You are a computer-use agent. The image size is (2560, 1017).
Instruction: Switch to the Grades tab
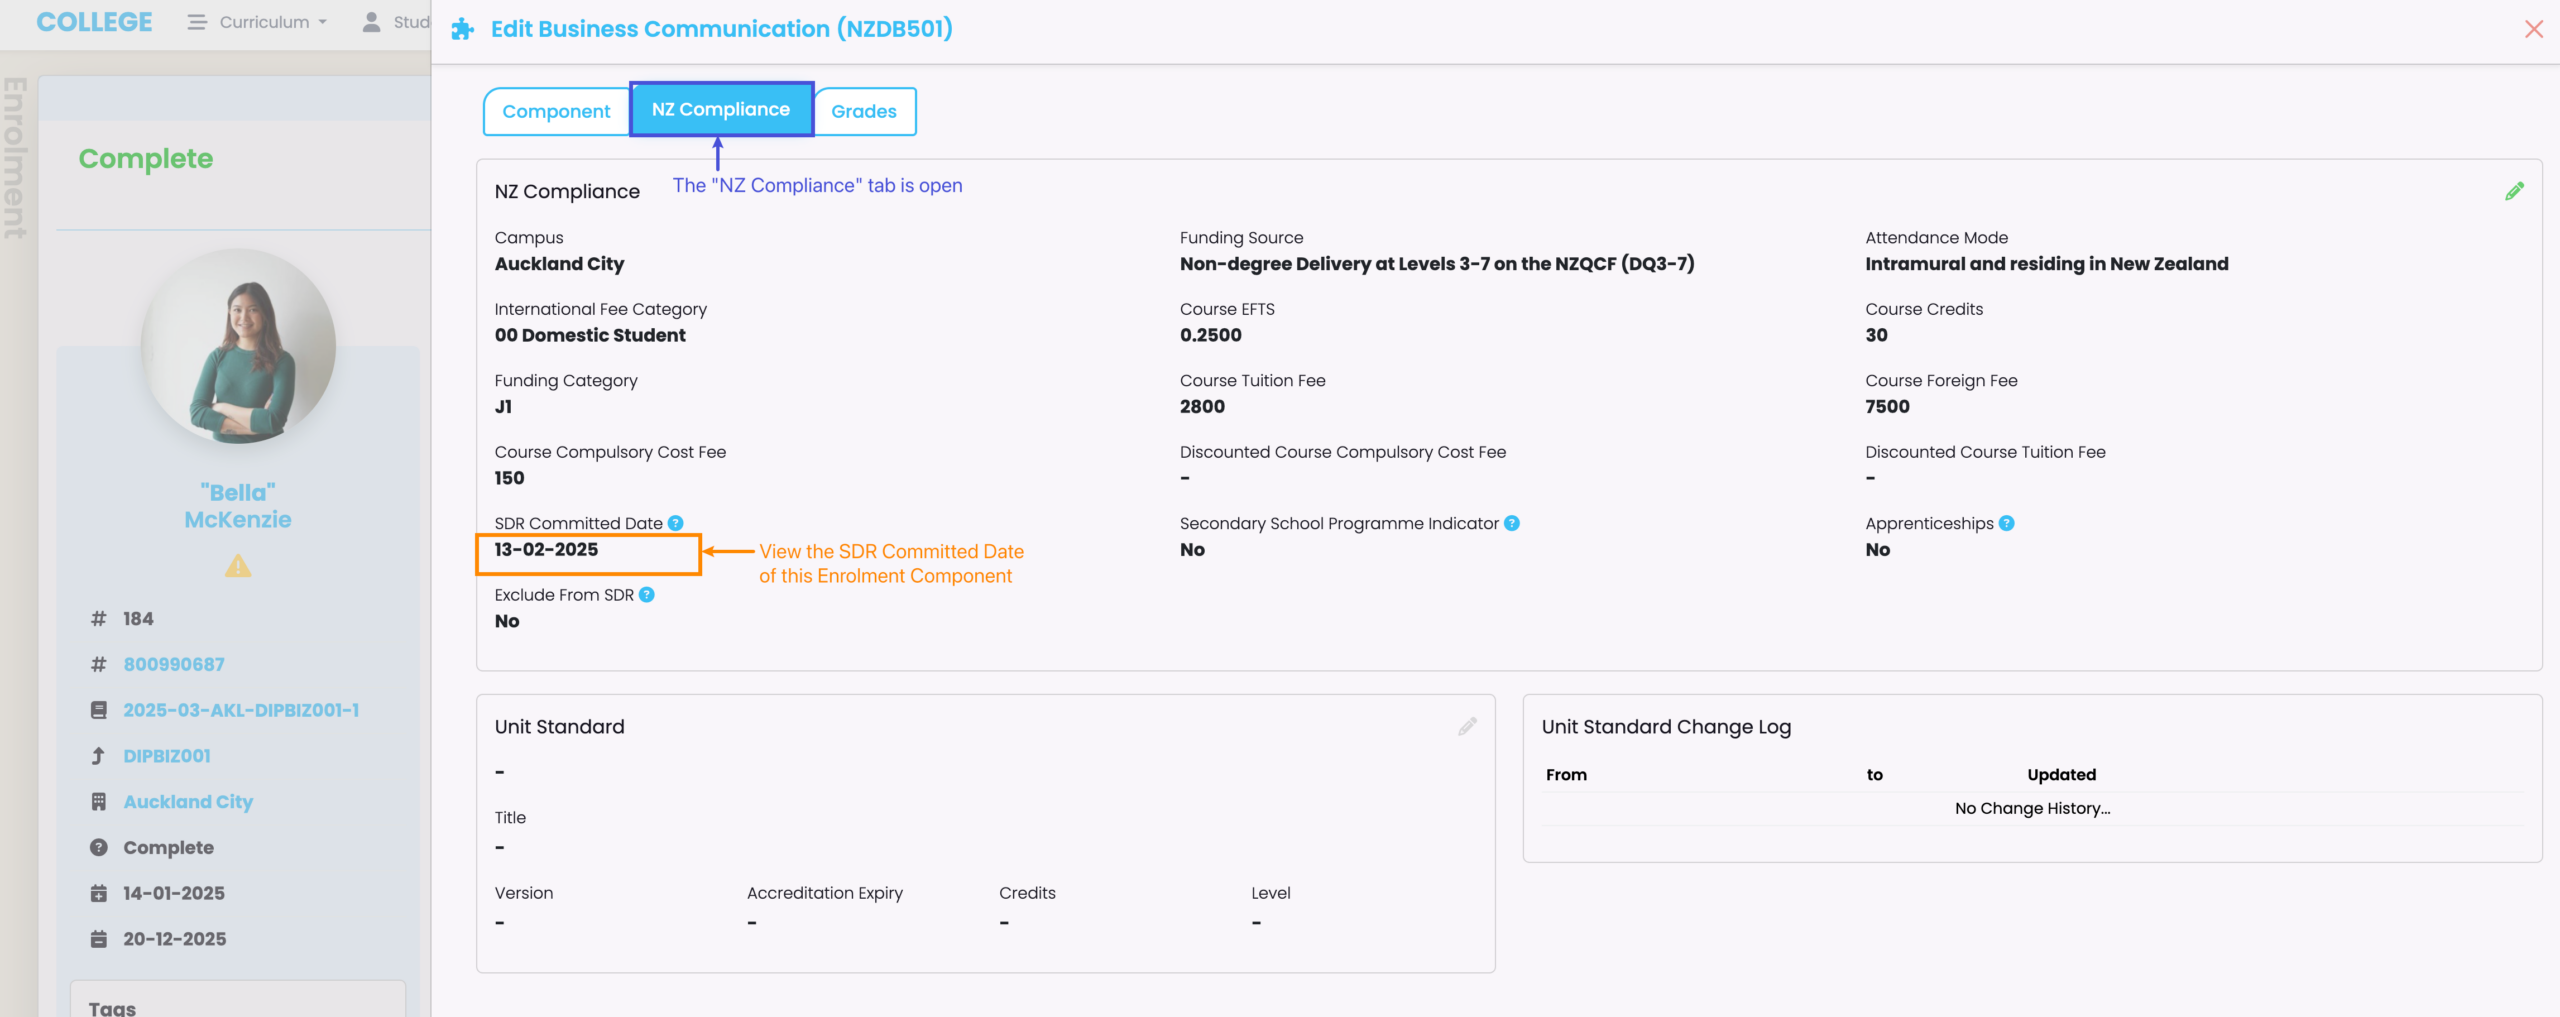(x=864, y=111)
